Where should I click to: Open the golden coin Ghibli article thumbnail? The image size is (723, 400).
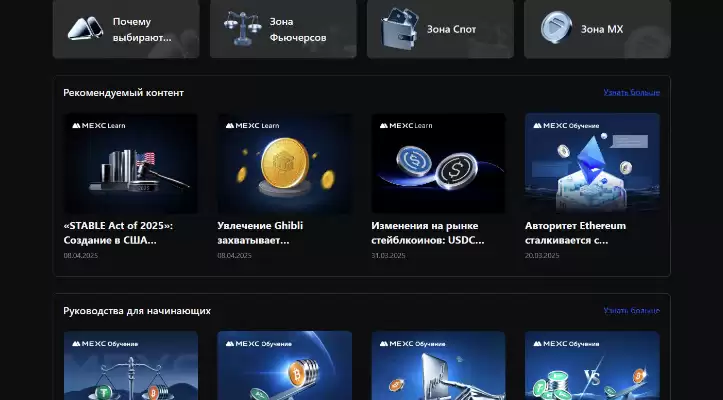click(x=284, y=163)
